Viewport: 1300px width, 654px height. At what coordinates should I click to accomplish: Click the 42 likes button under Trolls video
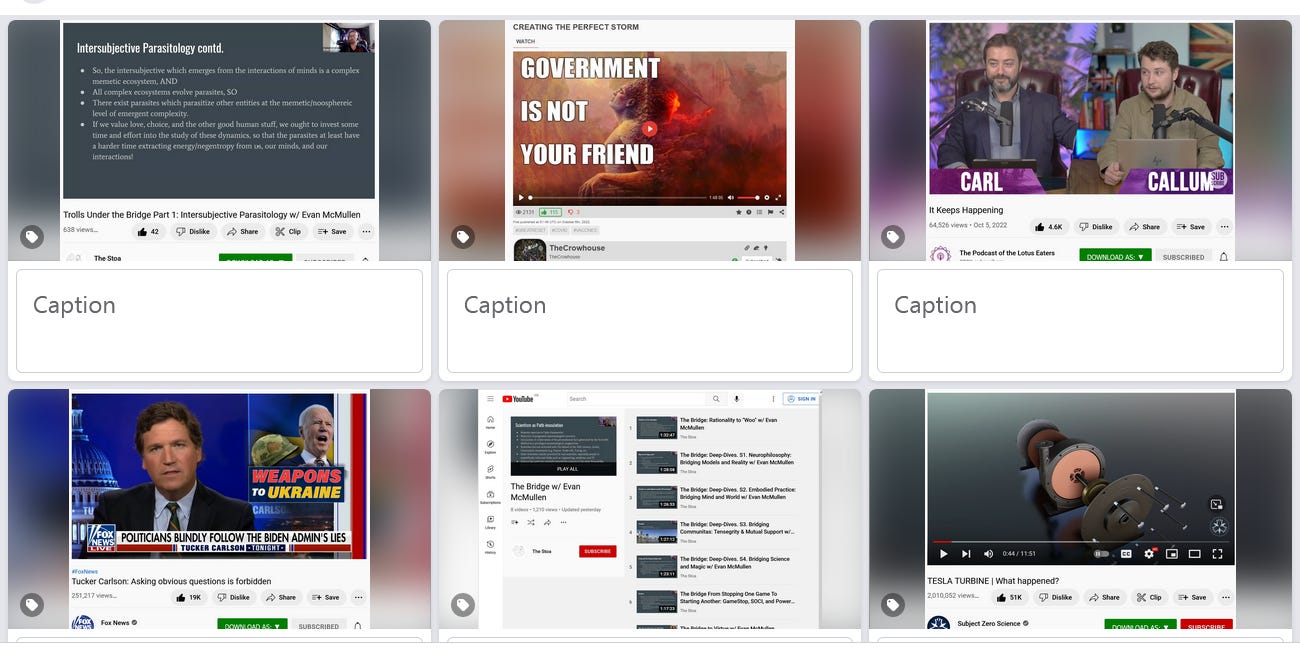click(147, 231)
